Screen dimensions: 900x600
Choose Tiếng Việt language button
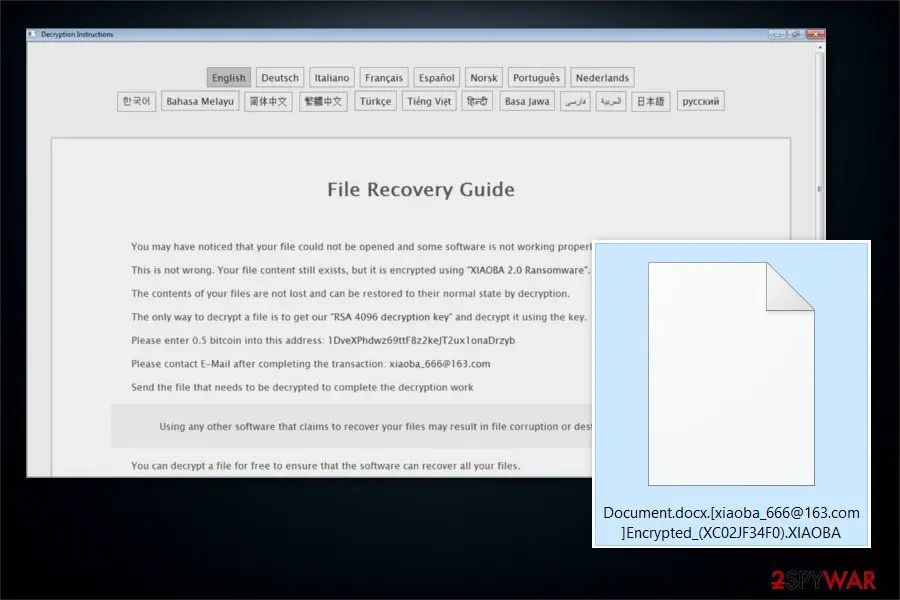point(429,102)
